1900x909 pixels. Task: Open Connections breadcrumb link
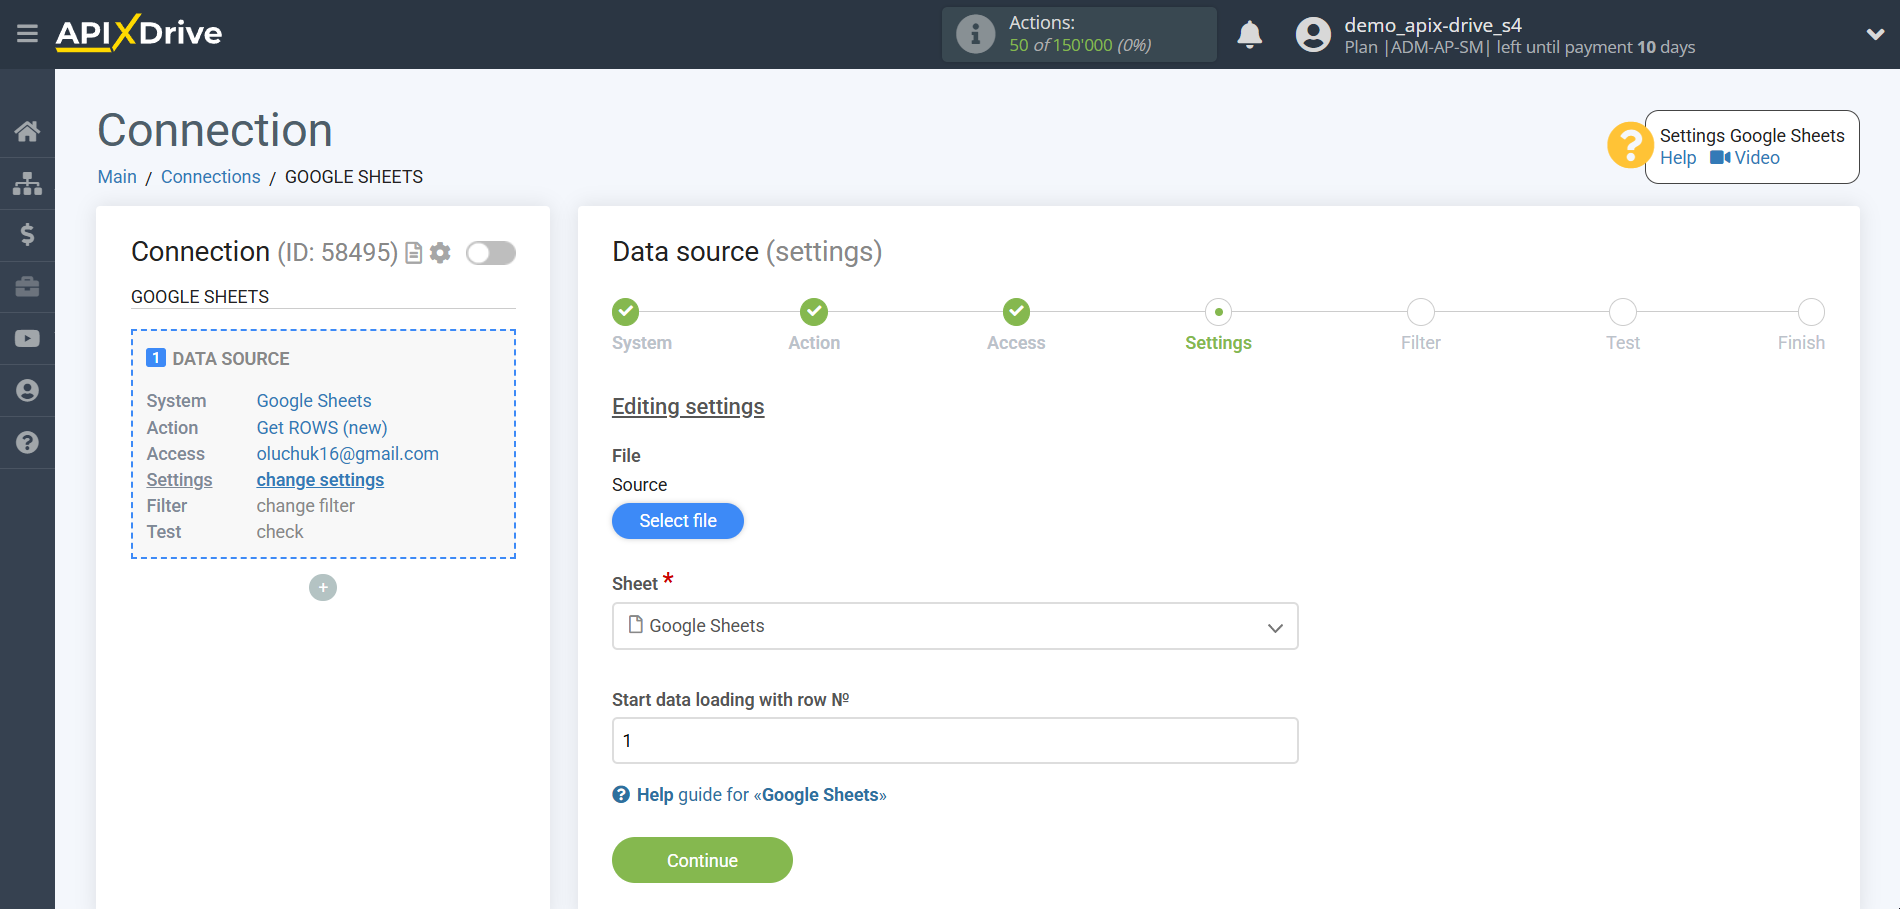211,177
